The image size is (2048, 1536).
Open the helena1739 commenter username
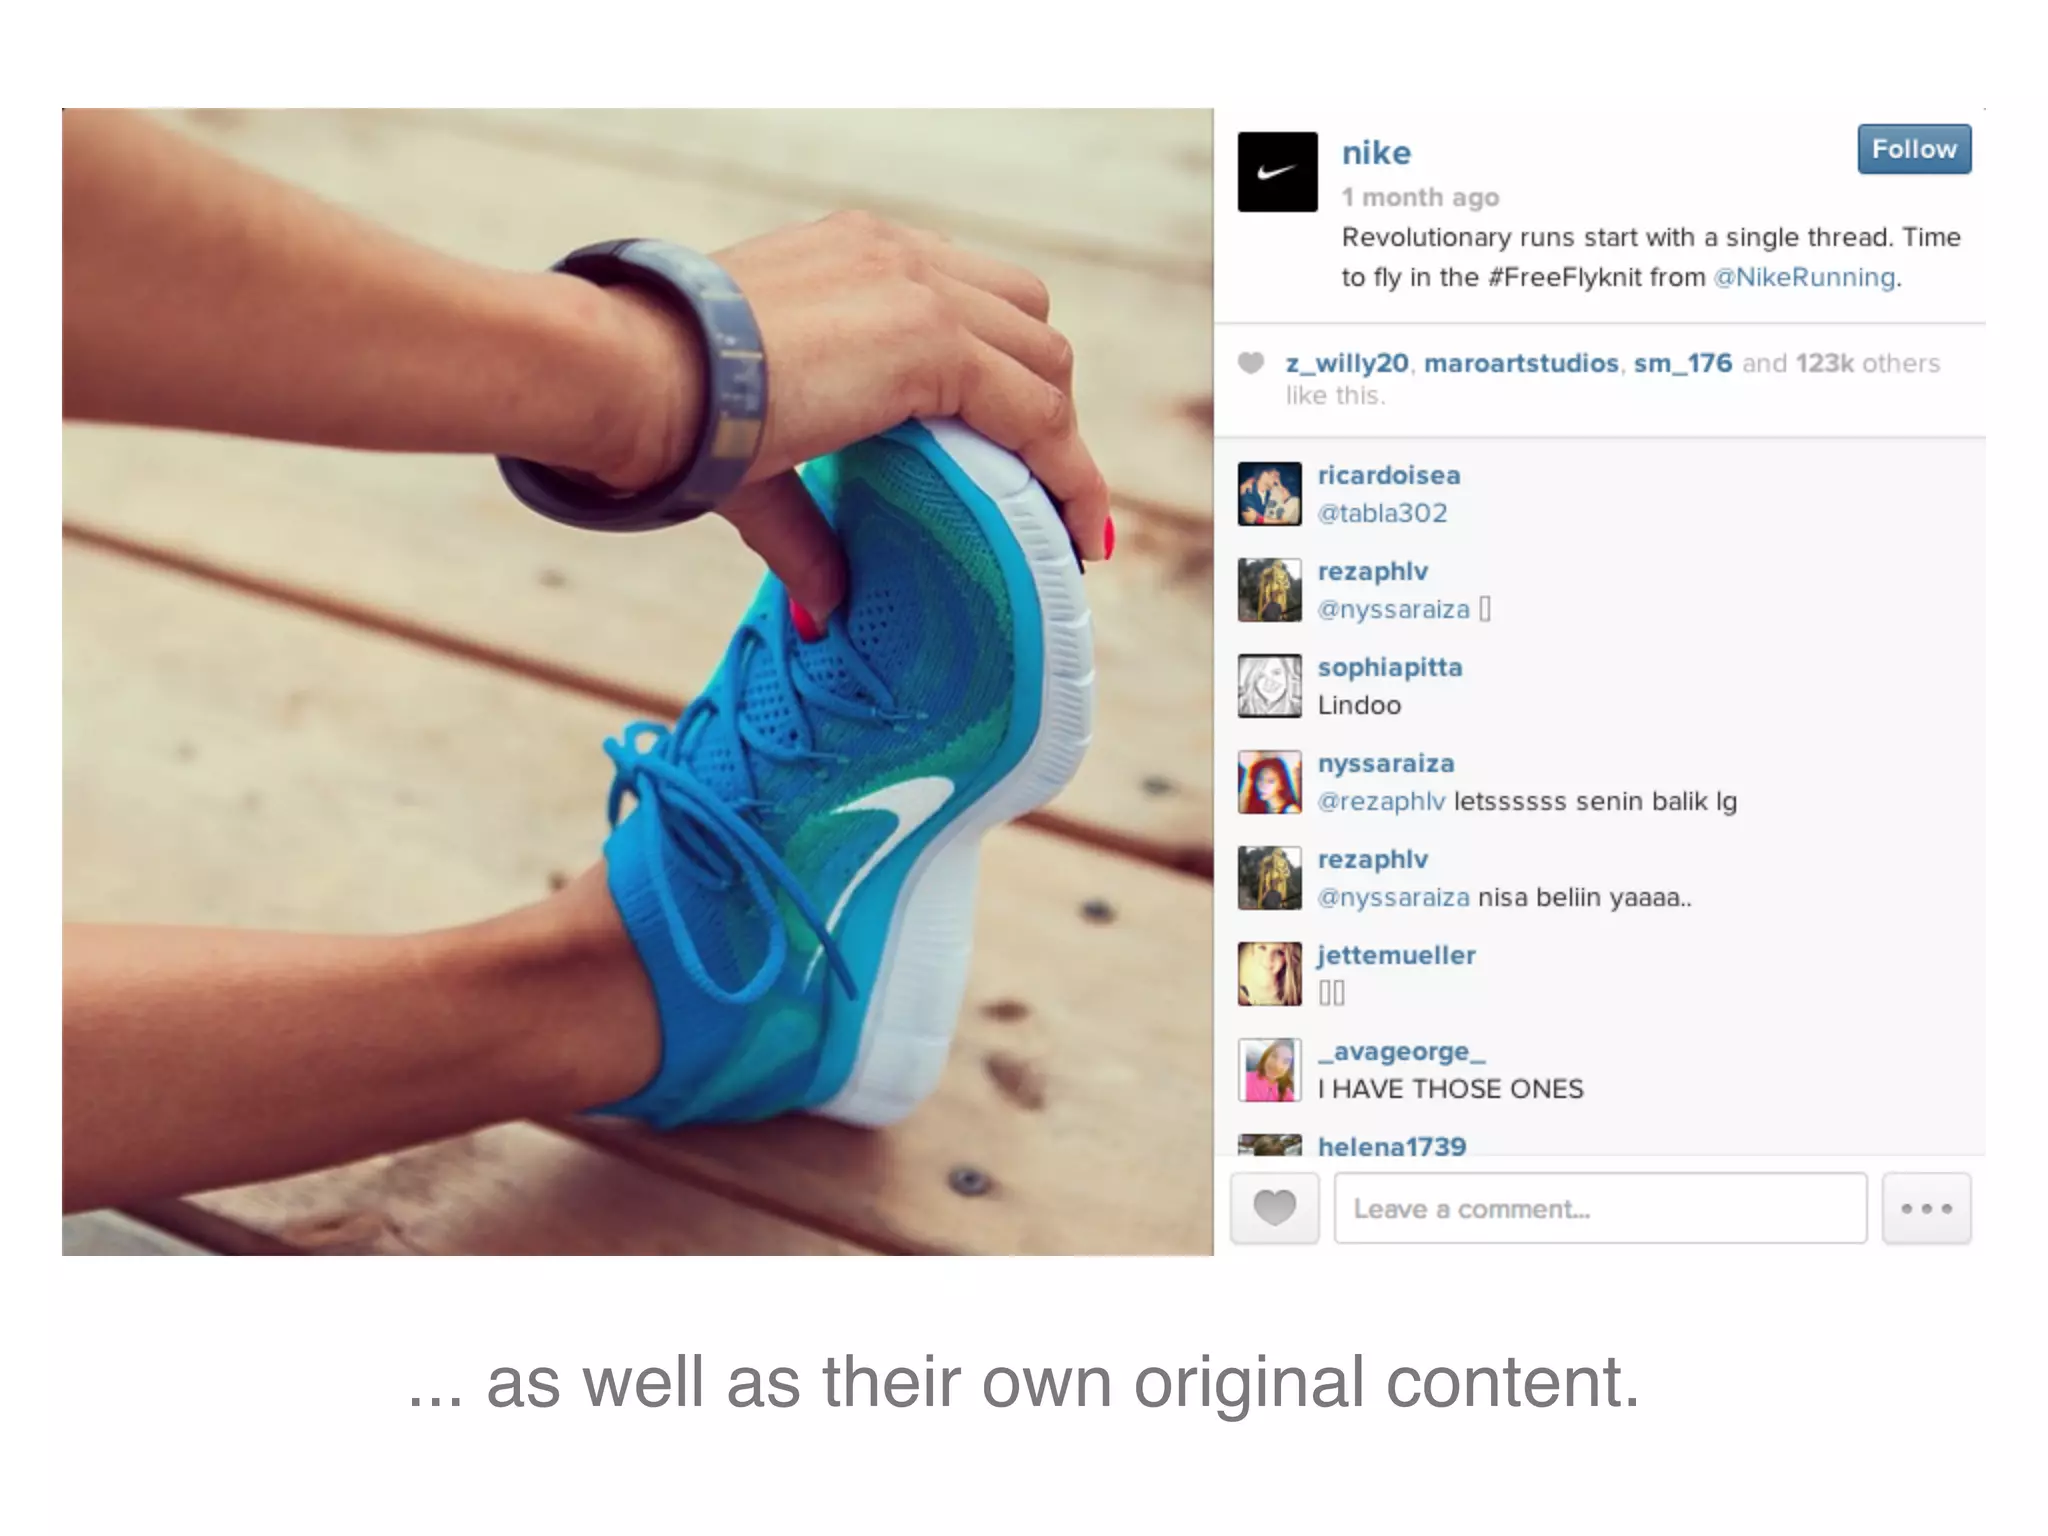(x=1392, y=1146)
